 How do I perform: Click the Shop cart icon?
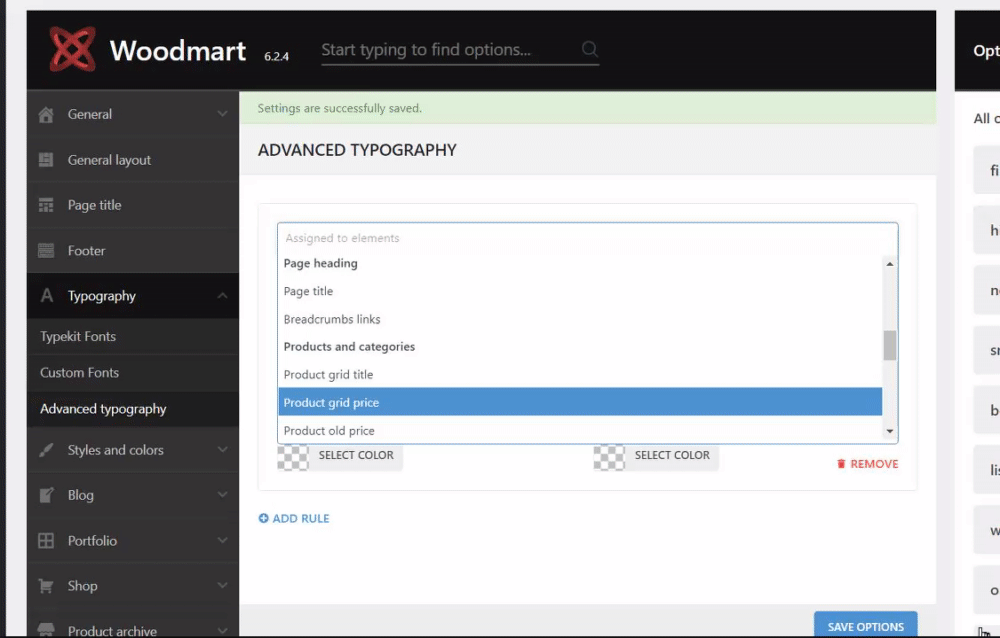point(46,586)
